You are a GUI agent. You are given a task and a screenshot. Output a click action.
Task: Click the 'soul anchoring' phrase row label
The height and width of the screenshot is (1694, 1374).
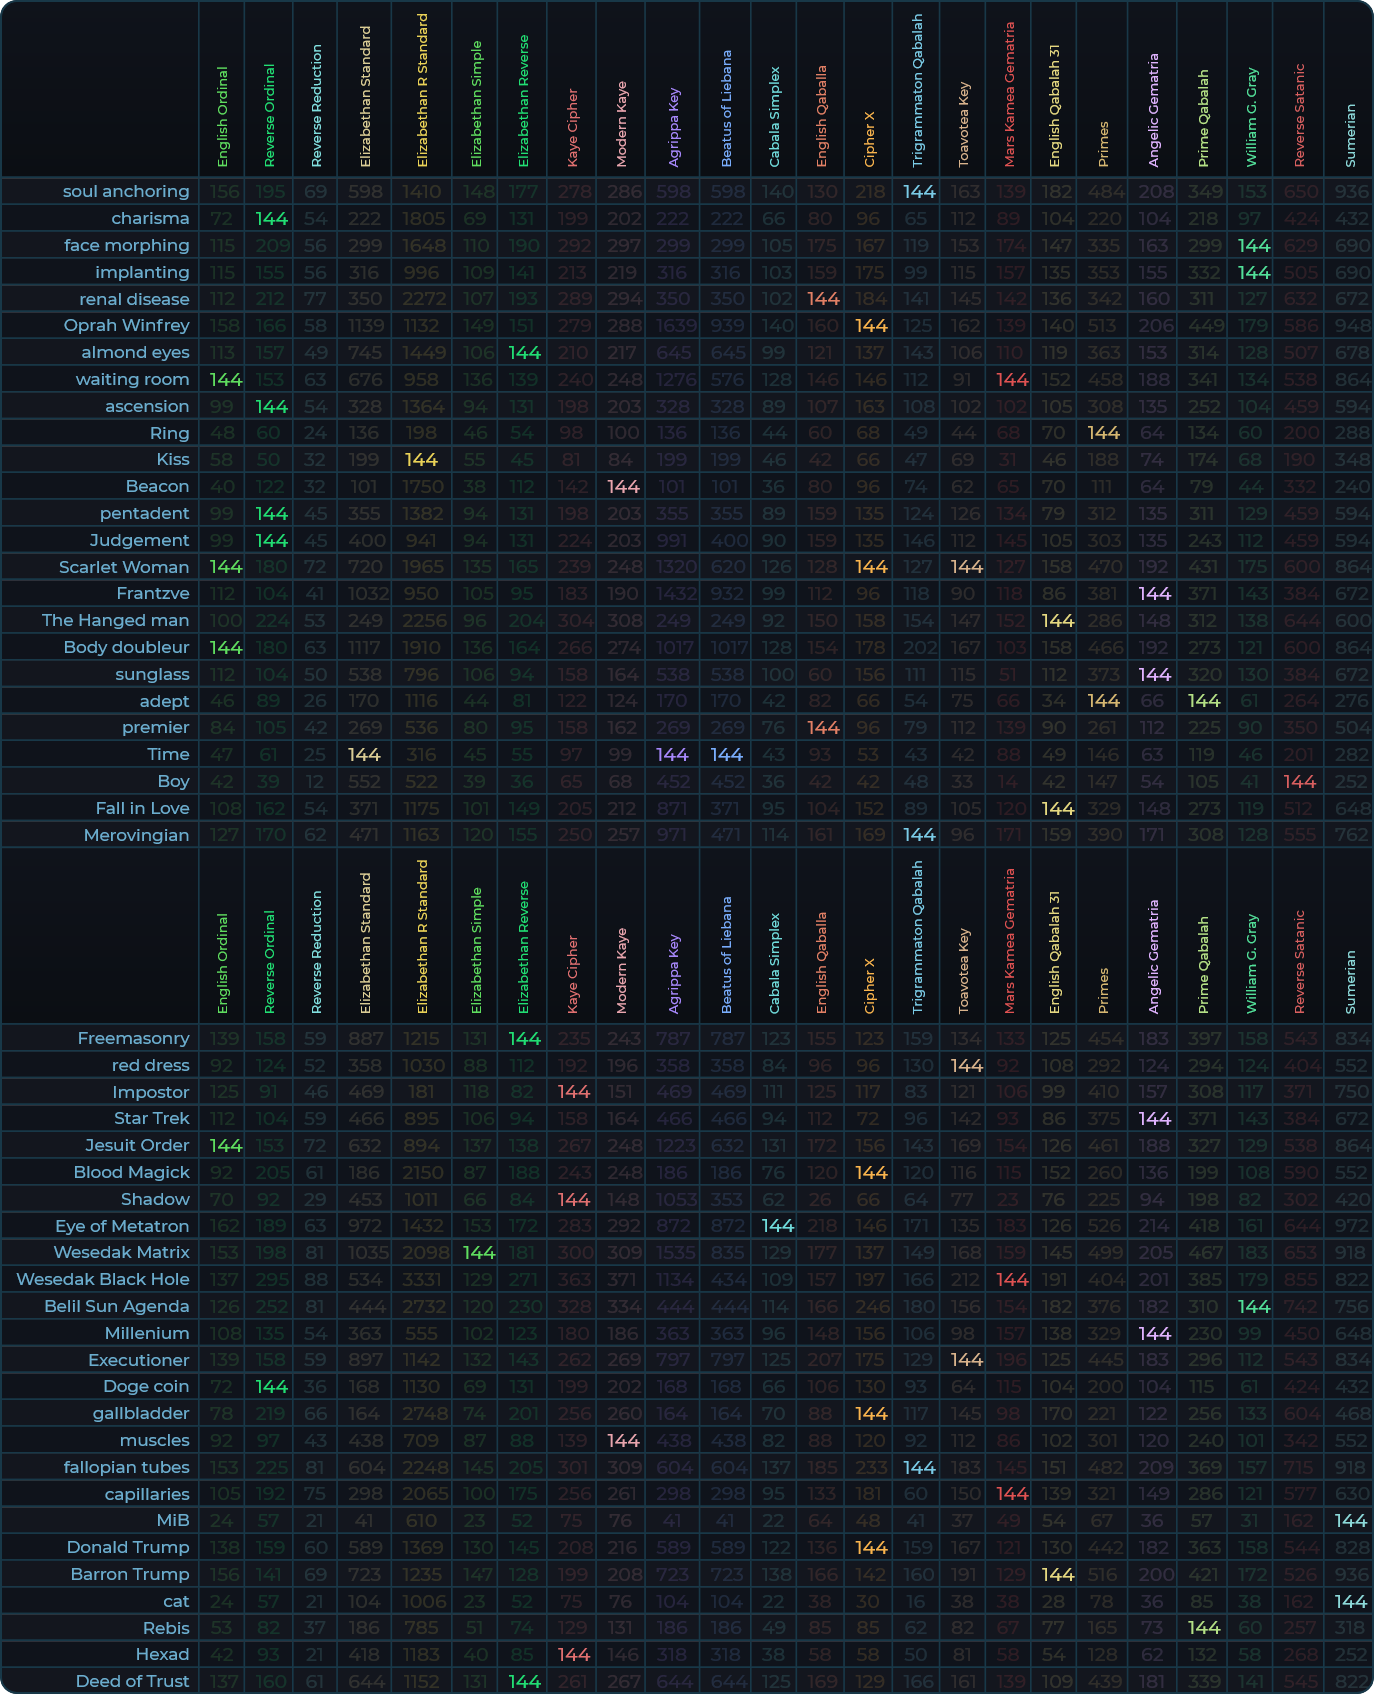[x=125, y=191]
